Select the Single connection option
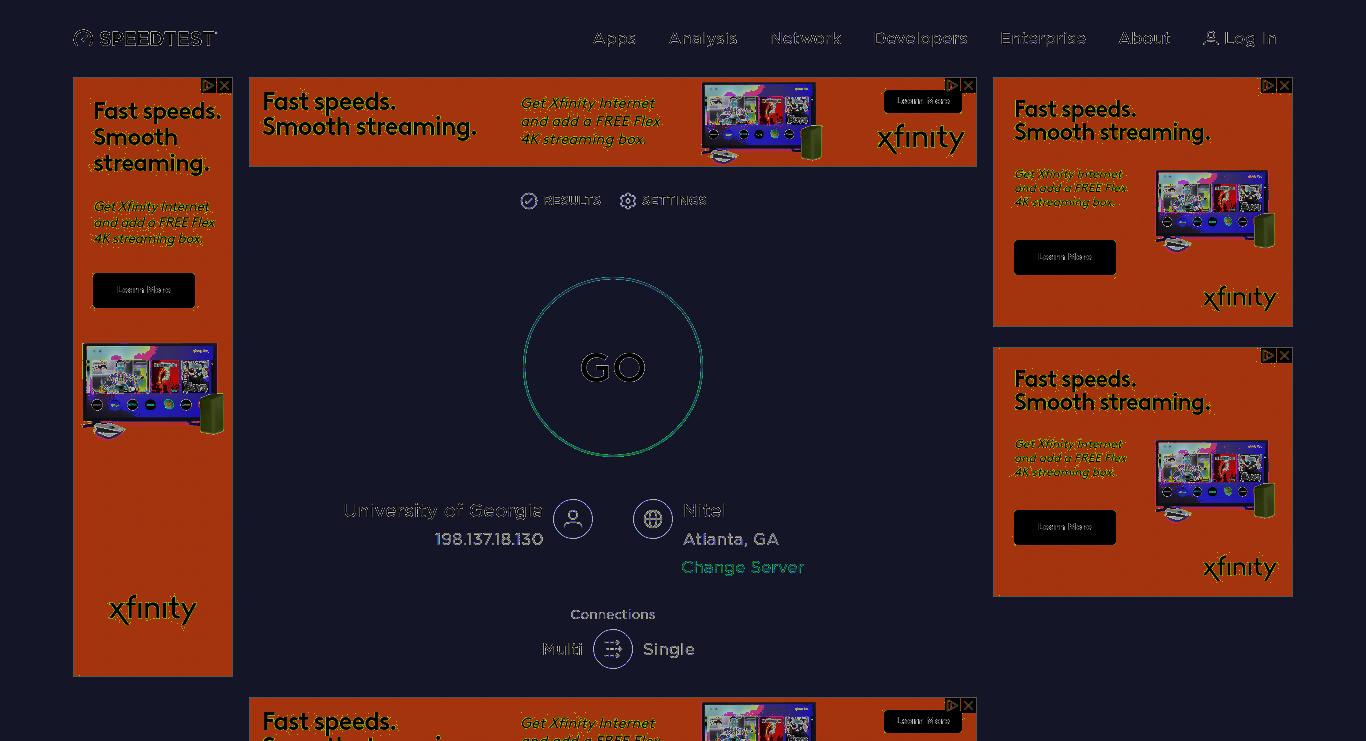Viewport: 1366px width, 741px height. point(669,649)
